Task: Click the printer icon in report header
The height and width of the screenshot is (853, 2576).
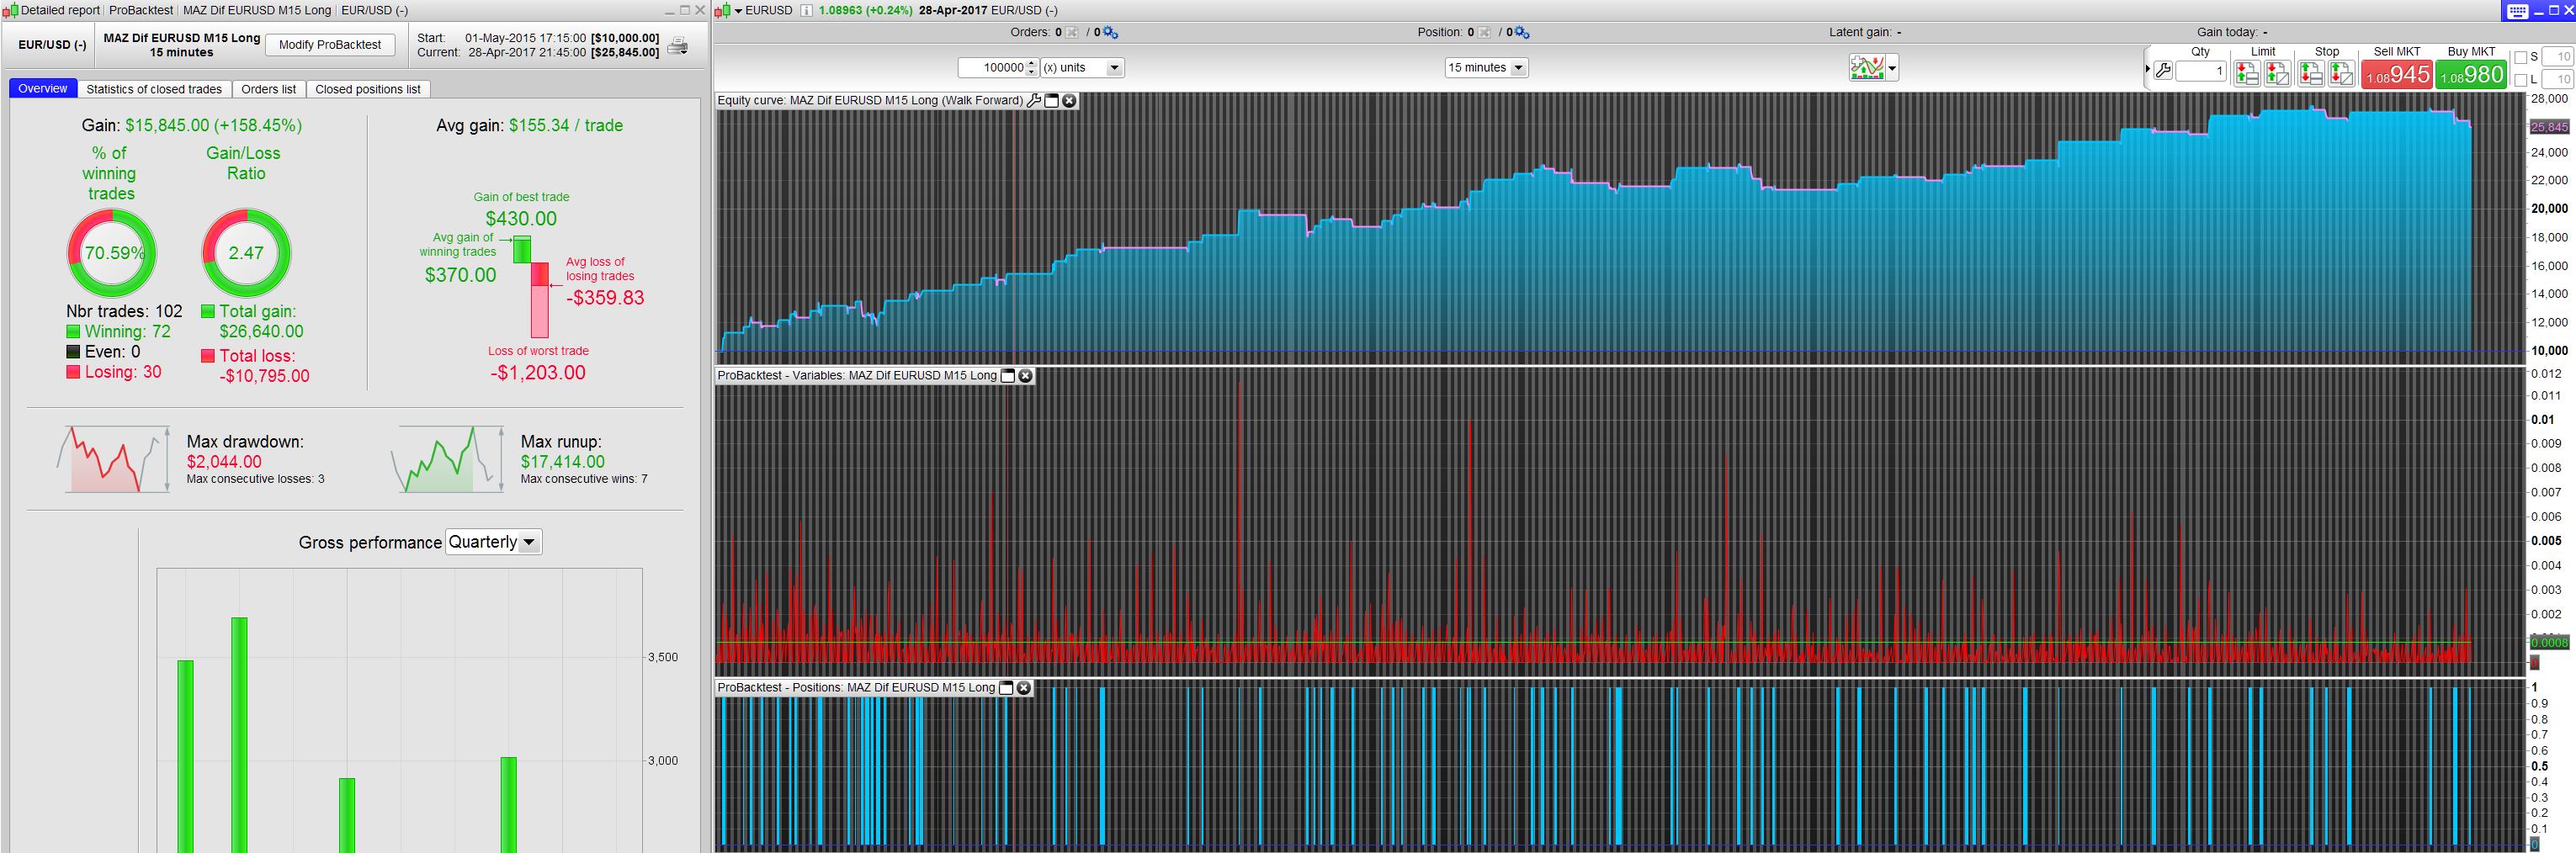Action: (x=677, y=46)
